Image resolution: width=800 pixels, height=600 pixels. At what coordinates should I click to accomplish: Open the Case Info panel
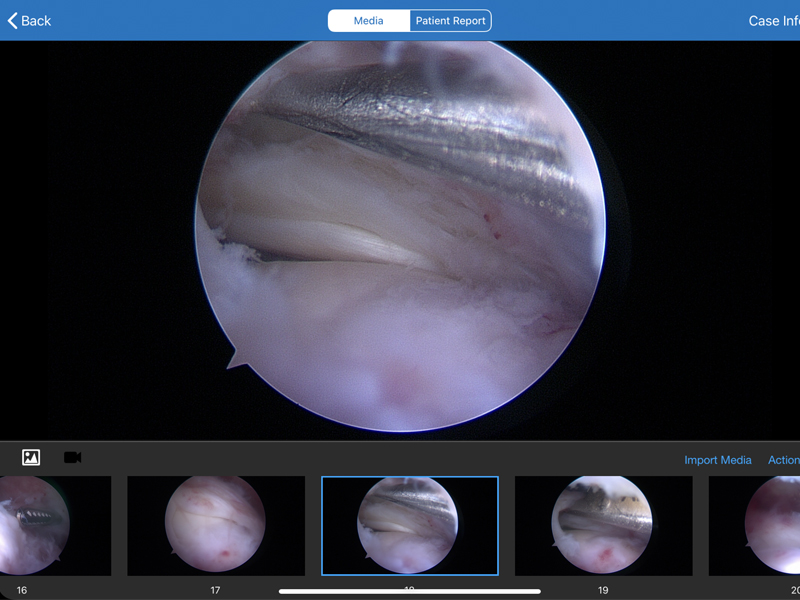[x=773, y=21]
